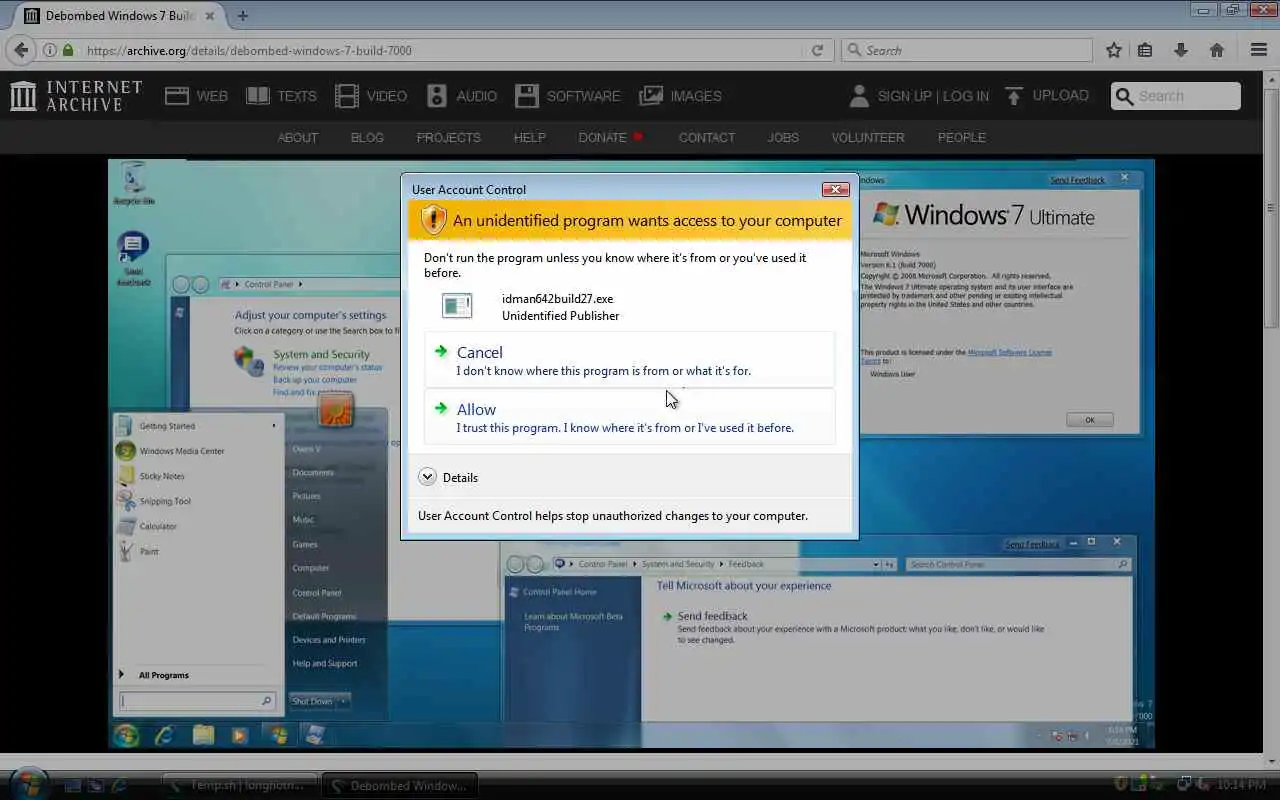
Task: Click the Unidentified Publisher text
Action: [560, 315]
